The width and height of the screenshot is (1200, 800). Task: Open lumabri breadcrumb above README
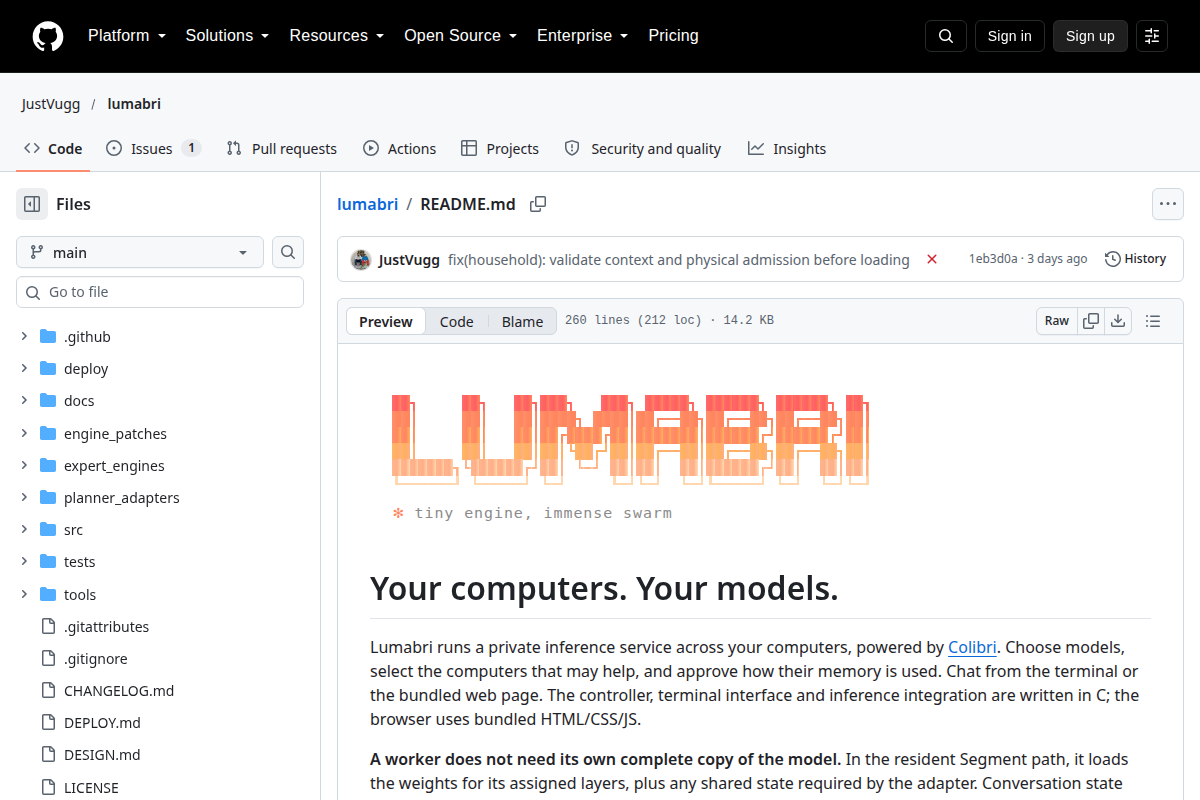pos(368,204)
